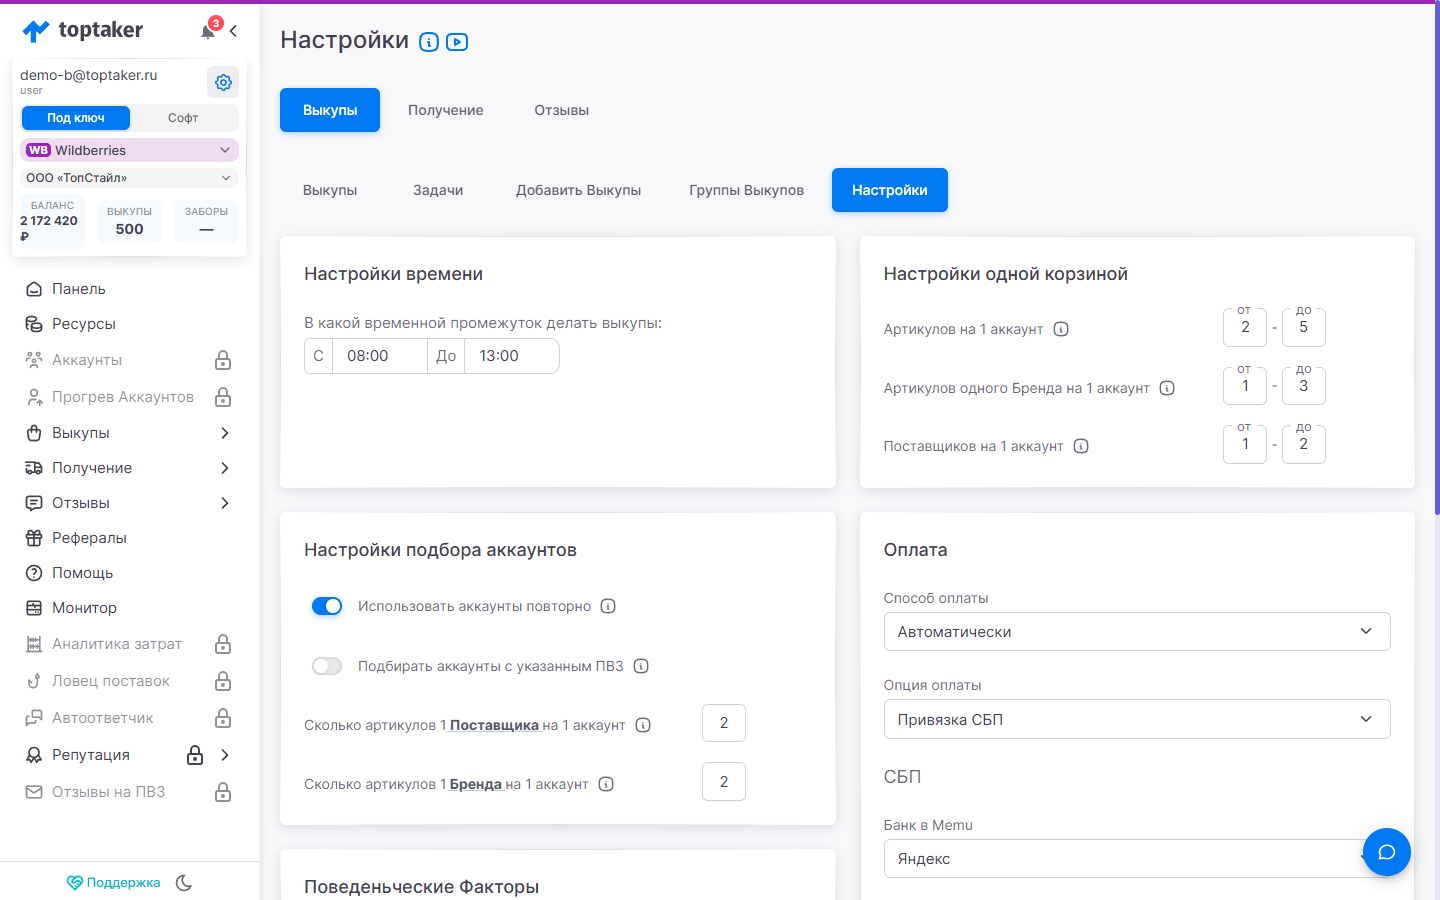Edit Артикулов на 1 аккаунт ДО value 5
Viewport: 1440px width, 900px height.
(1304, 327)
